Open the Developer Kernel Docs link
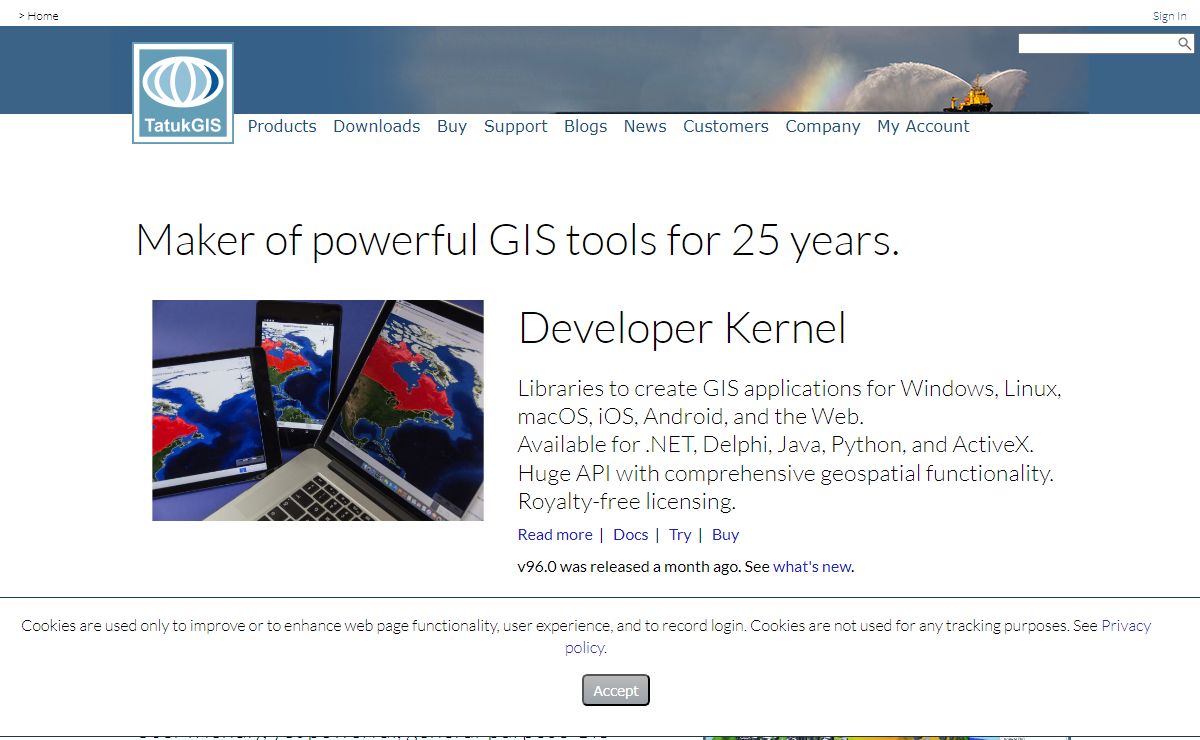This screenshot has height=740, width=1200. [x=631, y=535]
